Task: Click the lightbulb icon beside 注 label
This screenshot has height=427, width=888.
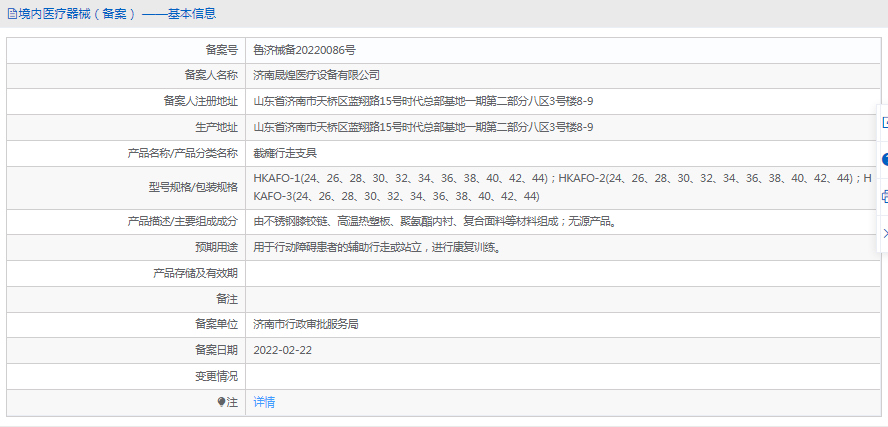Action: [221, 402]
